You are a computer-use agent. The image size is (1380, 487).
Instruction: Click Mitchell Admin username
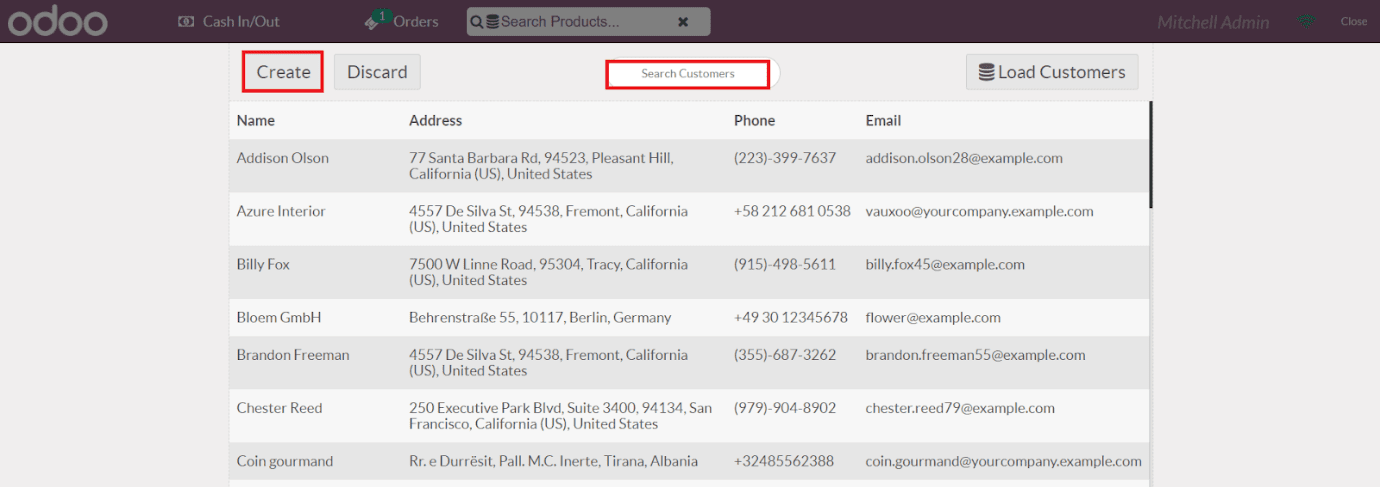click(1213, 22)
